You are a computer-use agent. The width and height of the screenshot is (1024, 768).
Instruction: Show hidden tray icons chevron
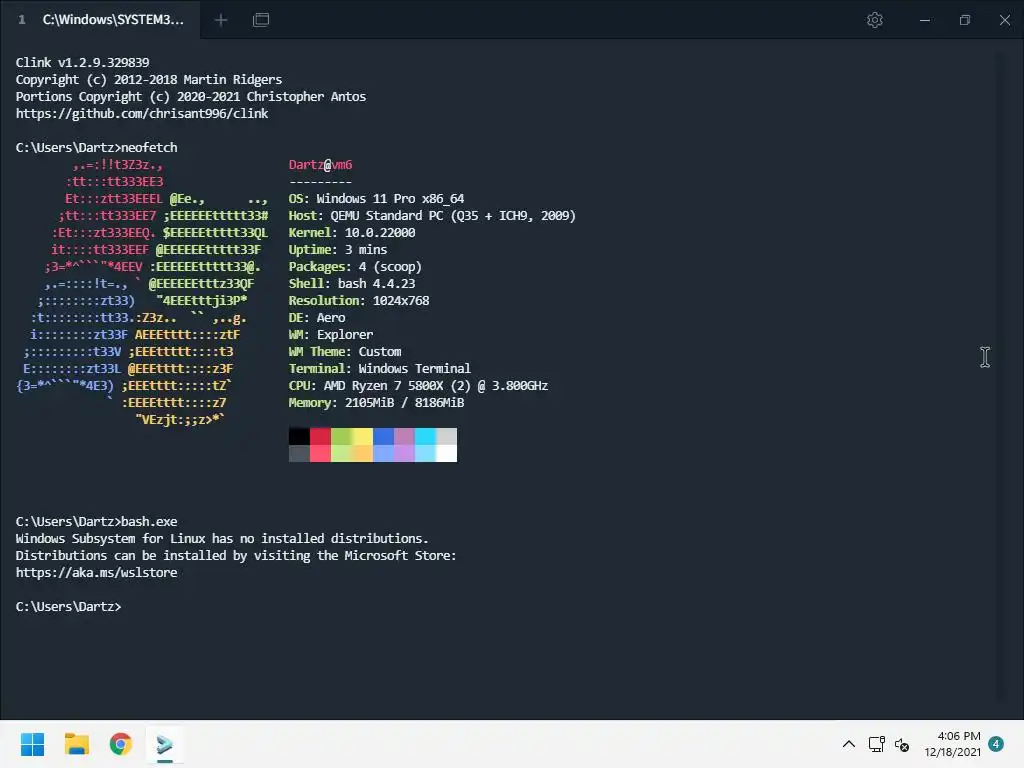pyautogui.click(x=848, y=744)
